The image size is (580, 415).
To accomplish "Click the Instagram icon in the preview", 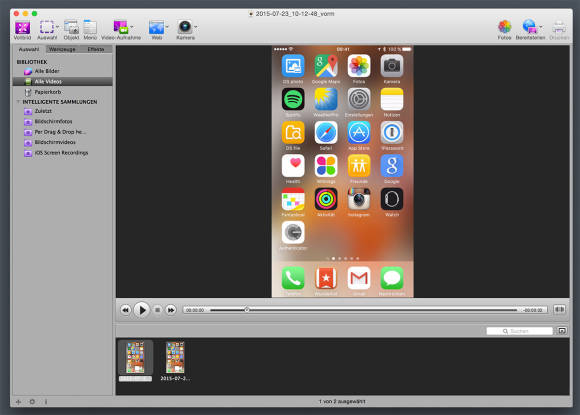I will tap(359, 199).
